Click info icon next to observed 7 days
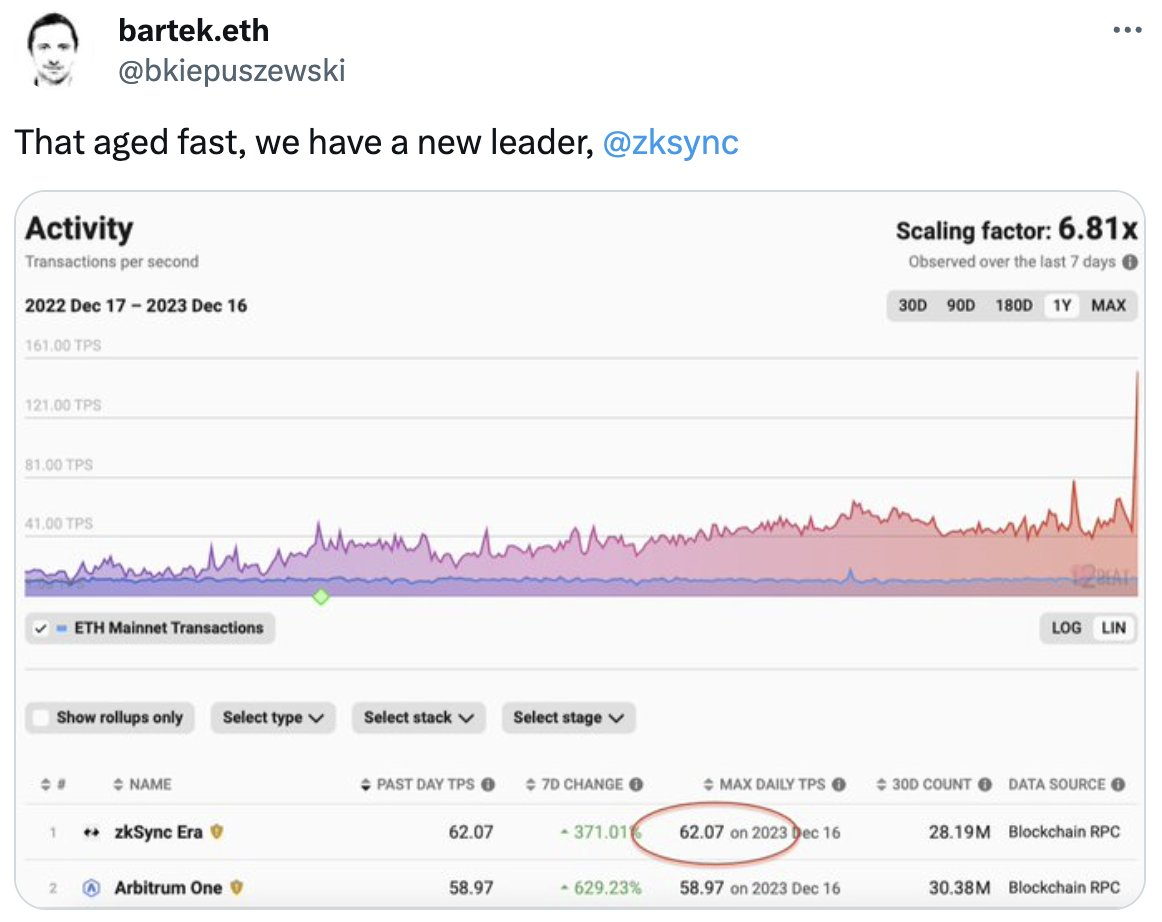This screenshot has width=1162, height=922. click(1130, 262)
